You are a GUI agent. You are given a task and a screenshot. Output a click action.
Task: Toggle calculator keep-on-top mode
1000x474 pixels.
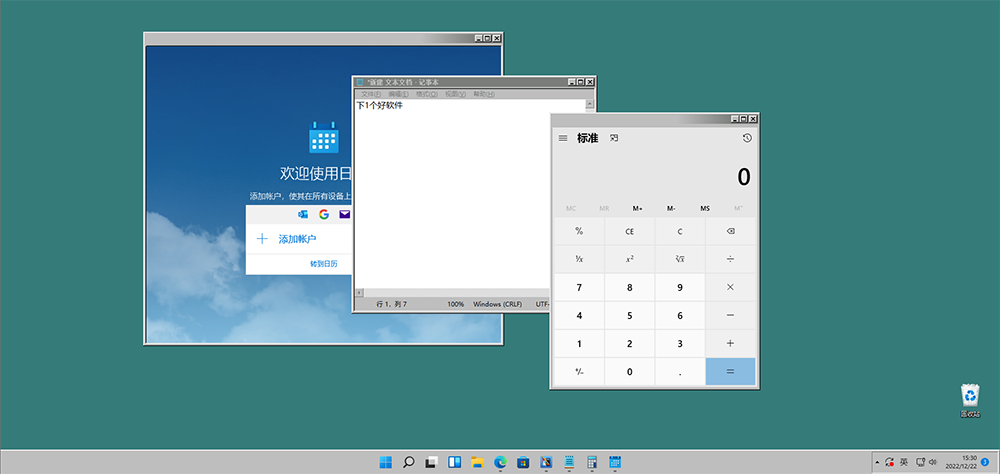614,138
